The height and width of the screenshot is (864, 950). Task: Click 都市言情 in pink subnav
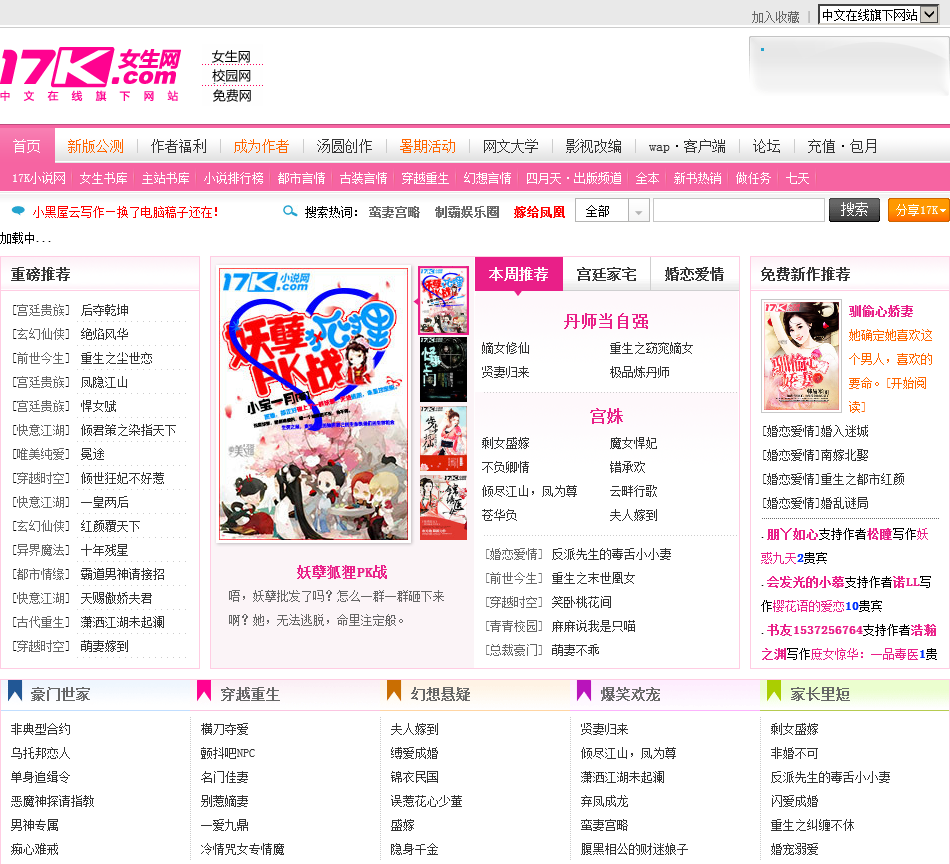302,178
